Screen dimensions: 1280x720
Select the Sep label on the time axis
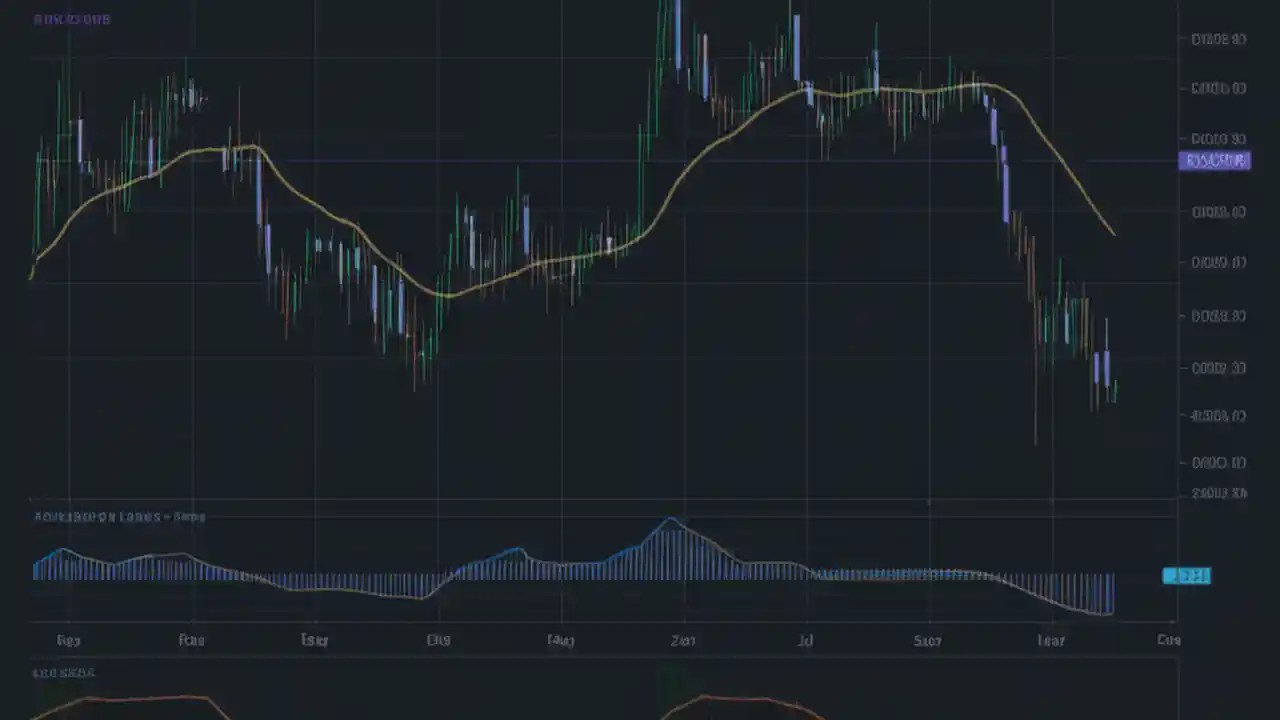click(x=927, y=640)
